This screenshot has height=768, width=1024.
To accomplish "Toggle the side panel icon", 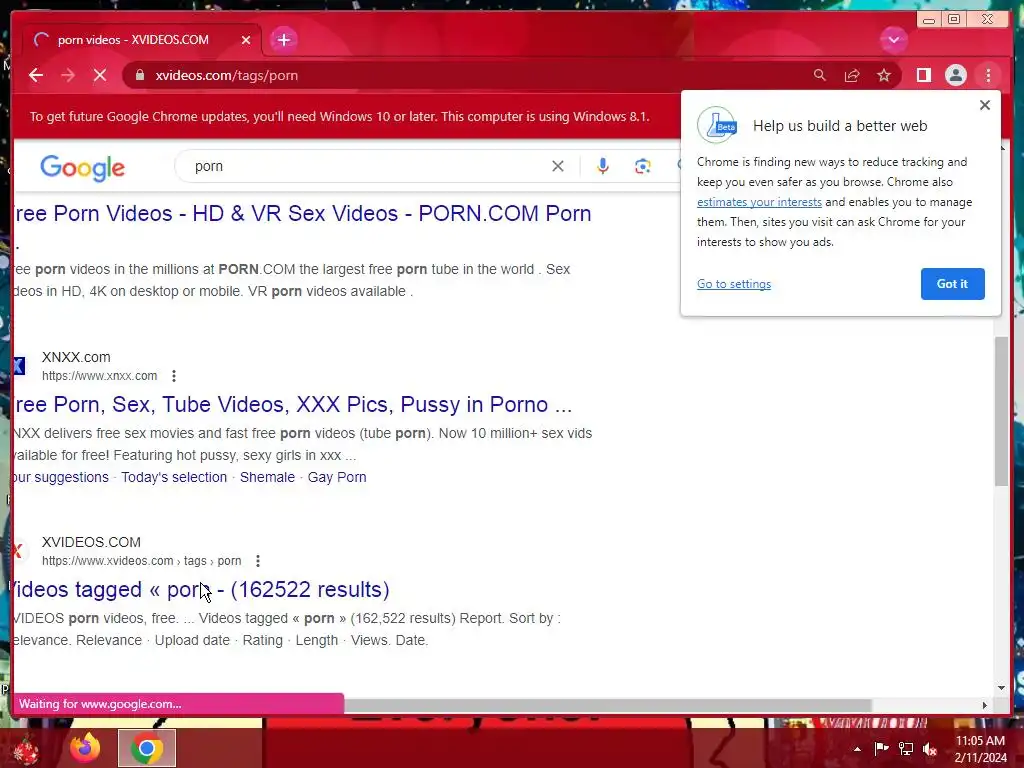I will point(923,75).
